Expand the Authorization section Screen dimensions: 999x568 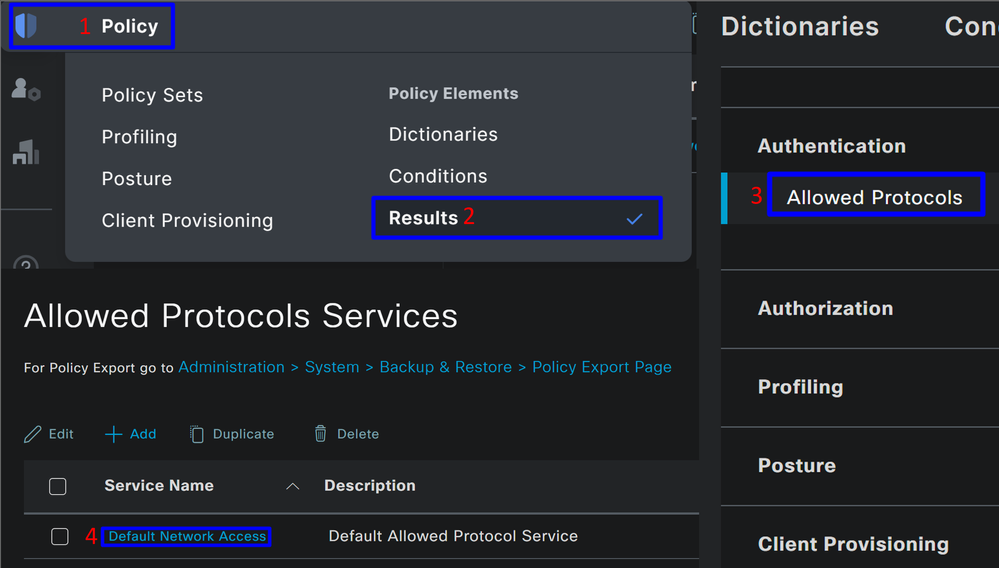825,309
